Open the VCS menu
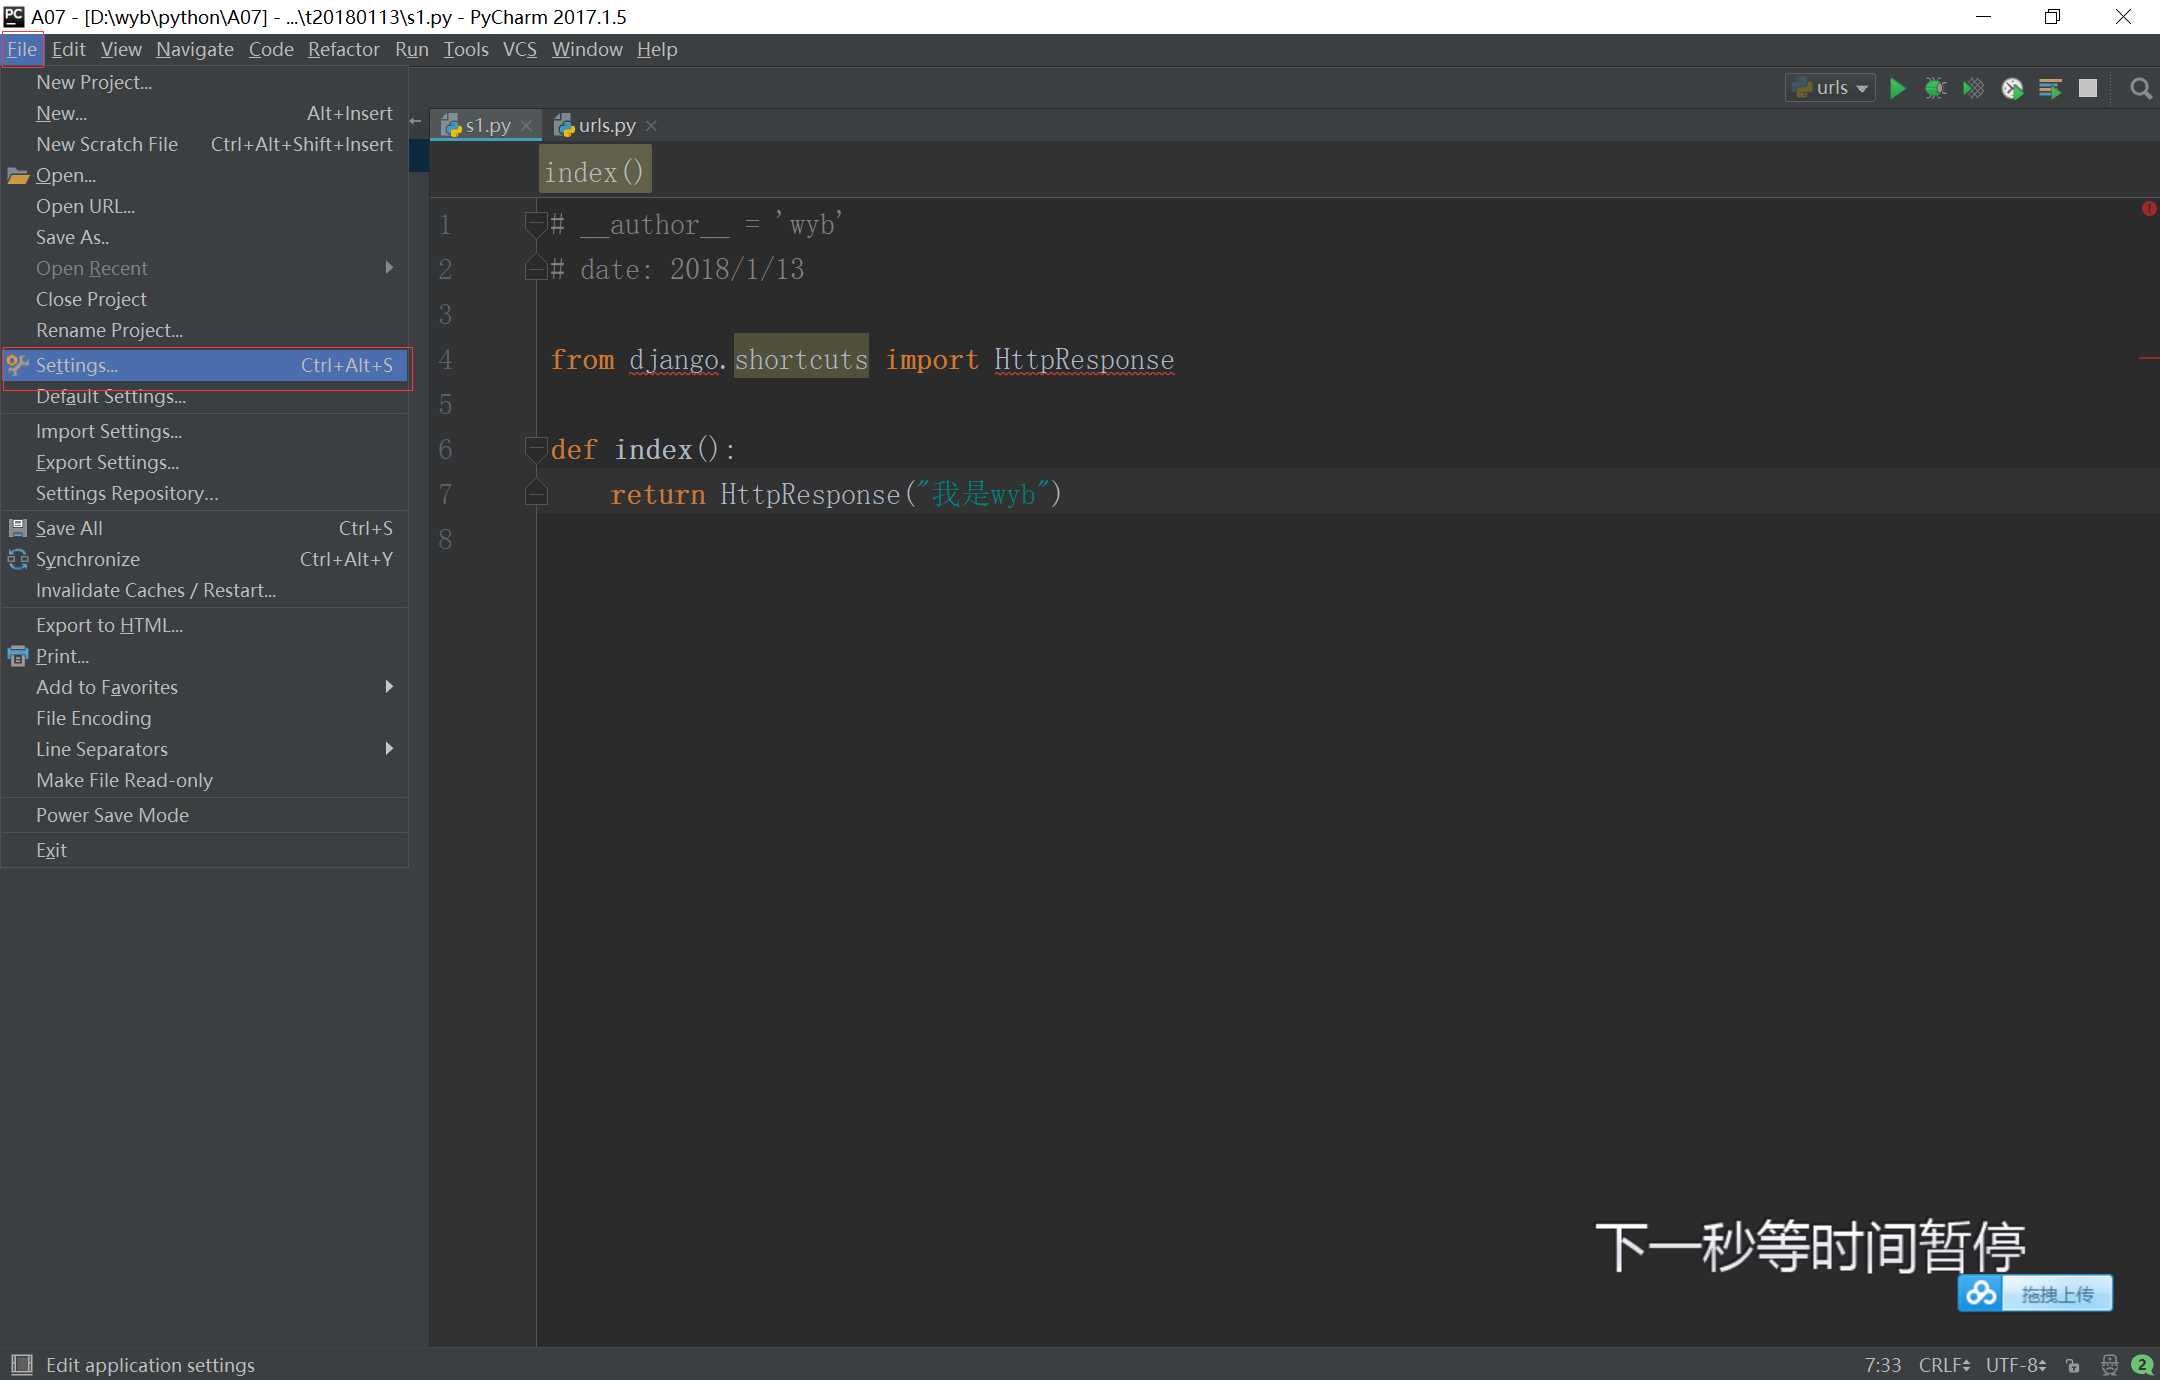2160x1380 pixels. tap(519, 49)
